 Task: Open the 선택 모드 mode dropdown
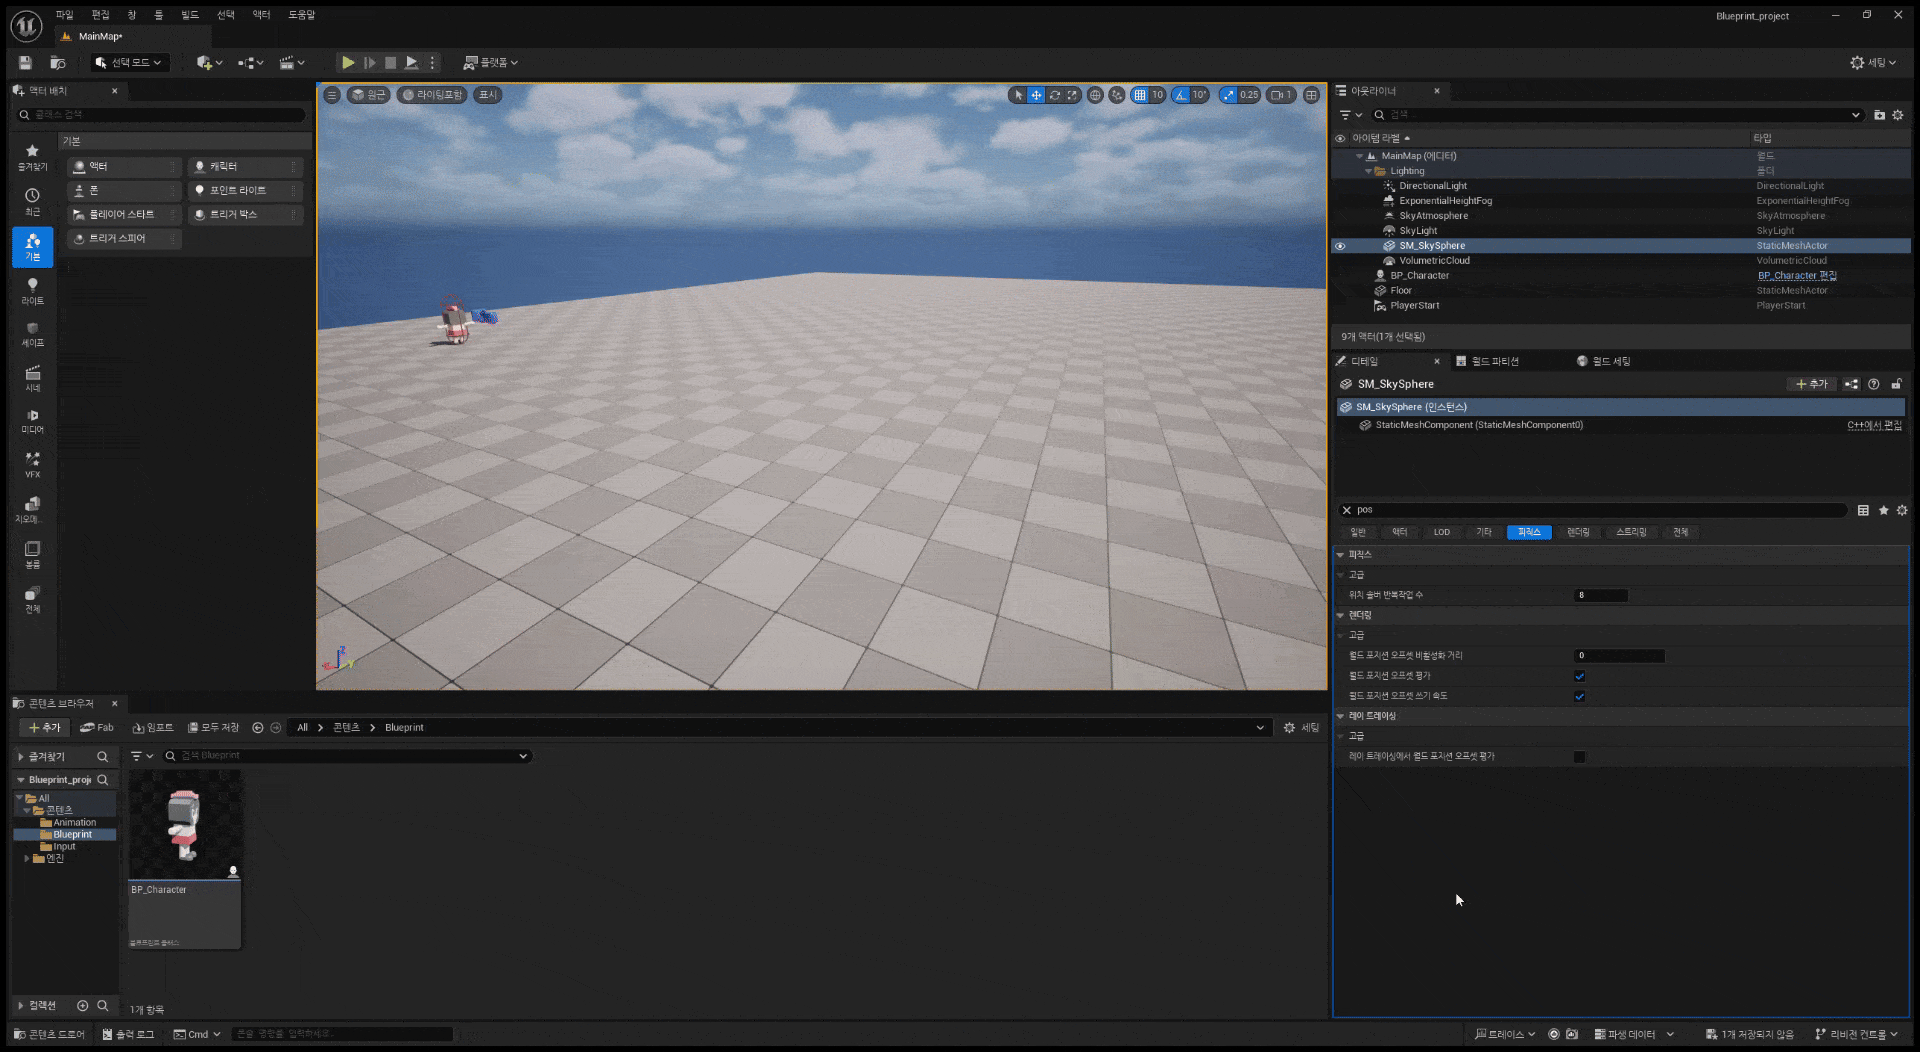[128, 62]
